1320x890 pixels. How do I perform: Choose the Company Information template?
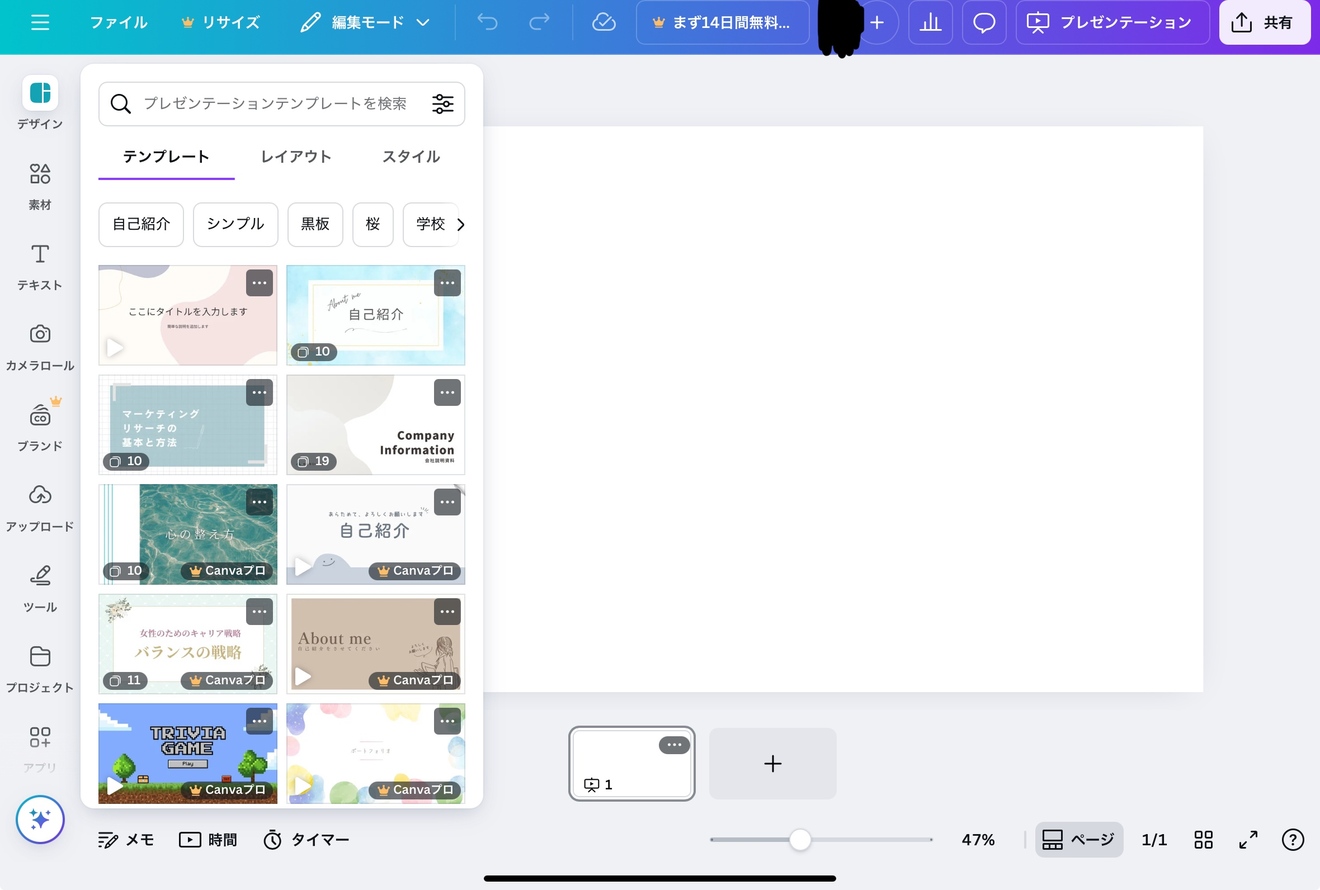(375, 425)
